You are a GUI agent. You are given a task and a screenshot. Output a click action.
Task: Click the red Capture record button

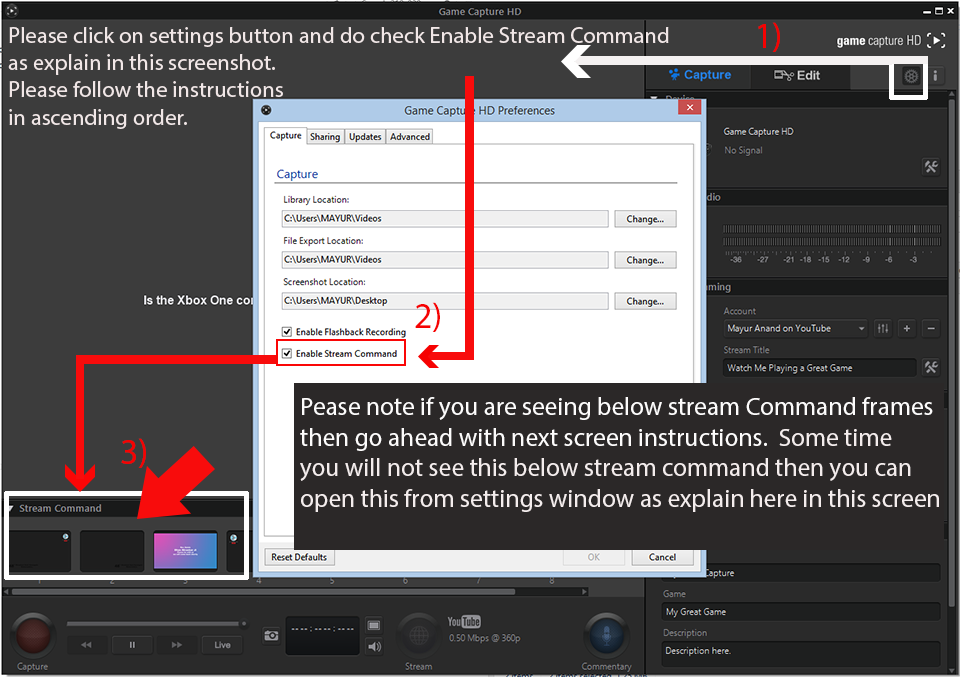point(32,635)
